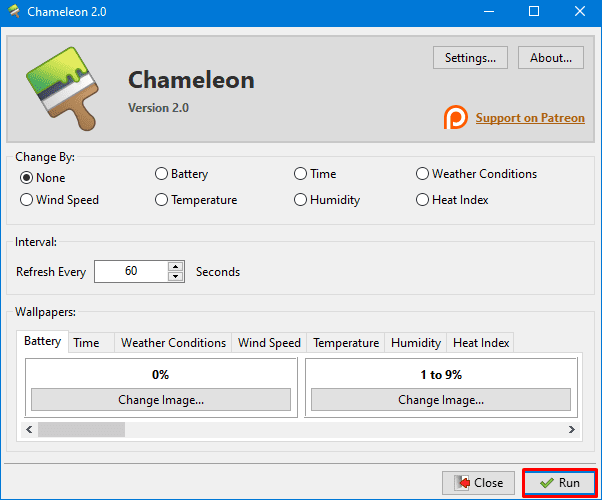Switch to the Battery wallpapers tab

click(43, 341)
